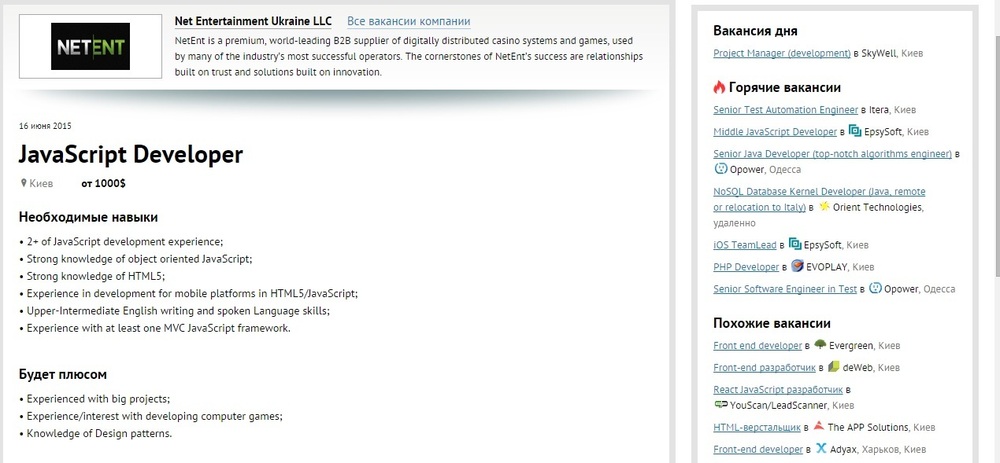Open the React JavaScript разработчик vacancy

pos(777,389)
